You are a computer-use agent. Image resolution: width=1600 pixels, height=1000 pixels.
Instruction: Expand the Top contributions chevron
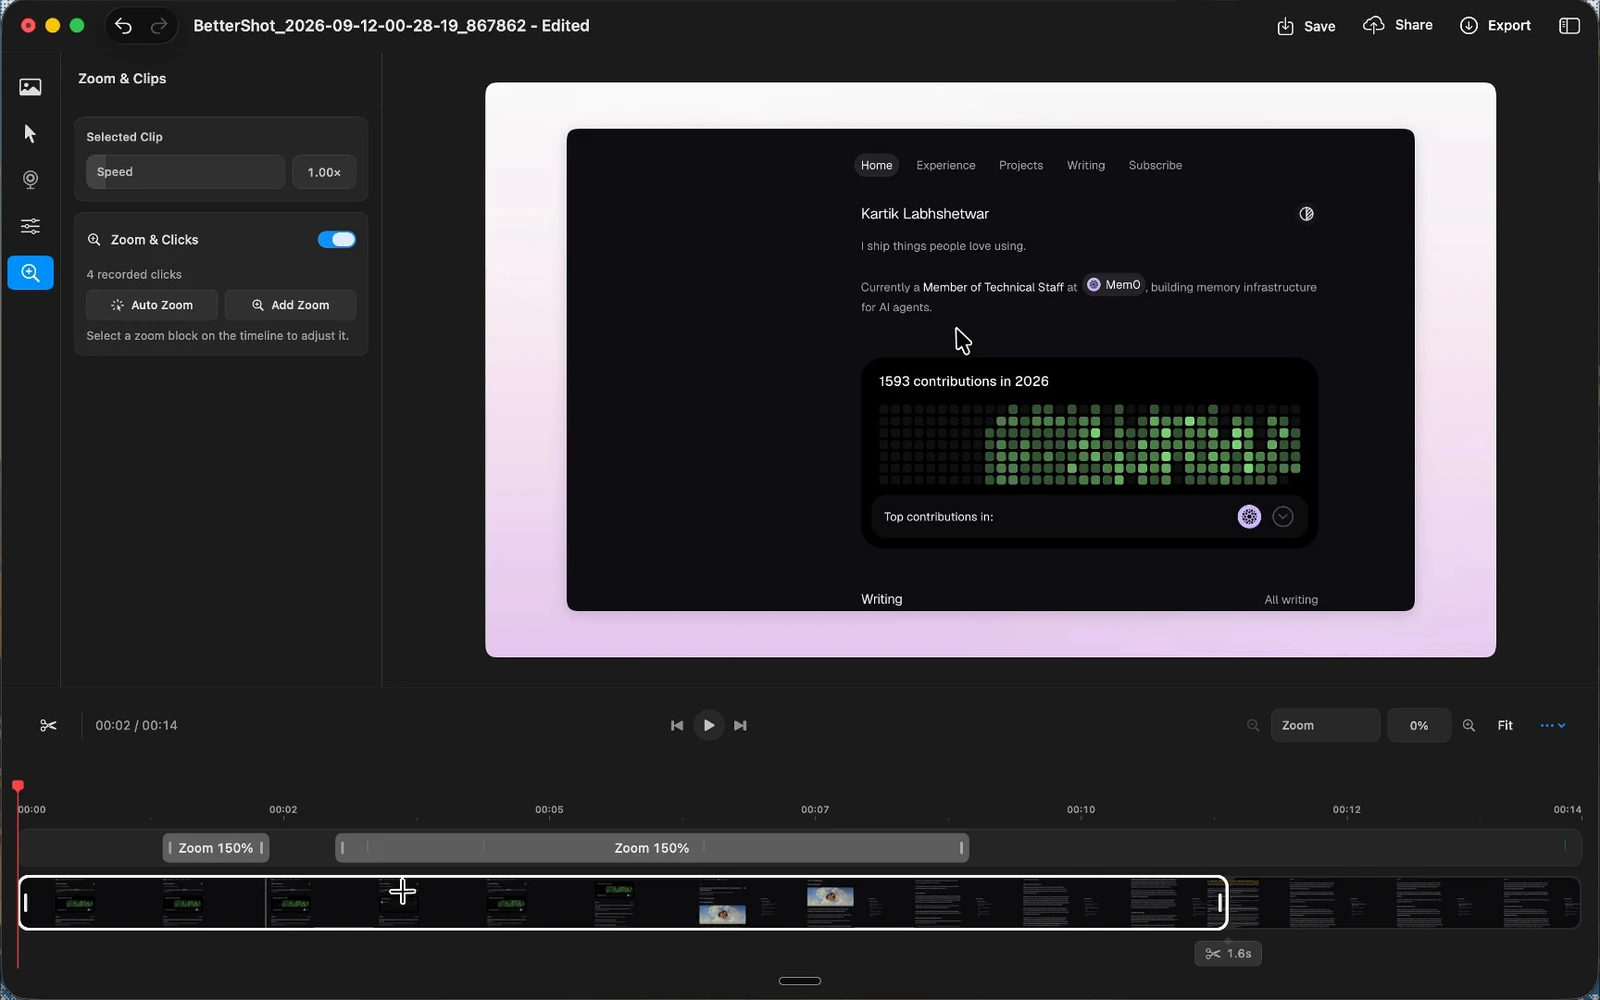click(1283, 517)
